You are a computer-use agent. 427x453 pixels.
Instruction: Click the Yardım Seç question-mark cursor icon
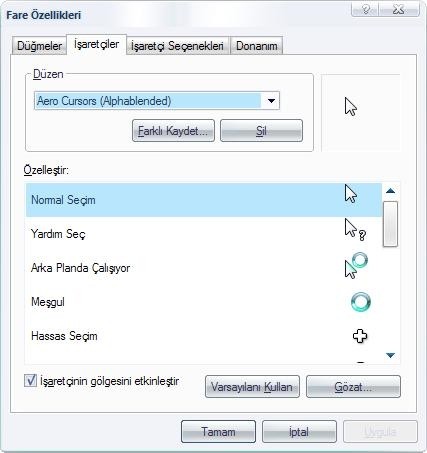(x=355, y=230)
